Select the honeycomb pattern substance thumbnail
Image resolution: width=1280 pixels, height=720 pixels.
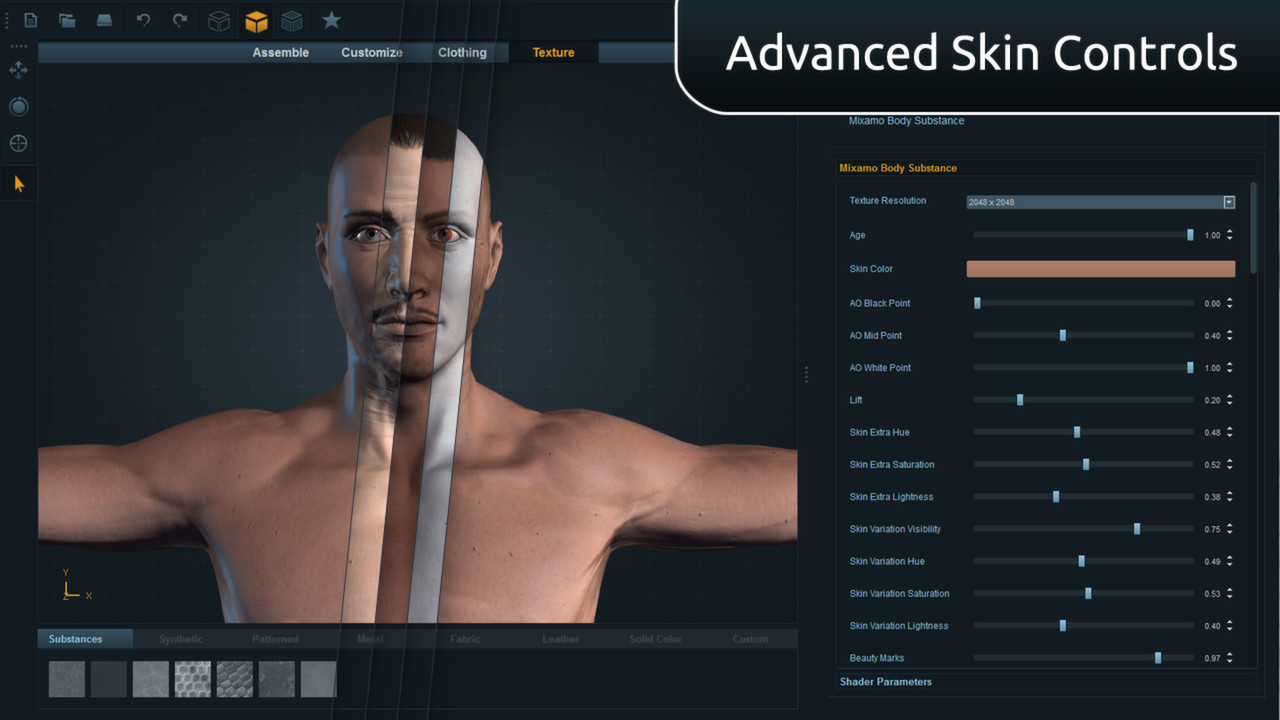tap(192, 679)
